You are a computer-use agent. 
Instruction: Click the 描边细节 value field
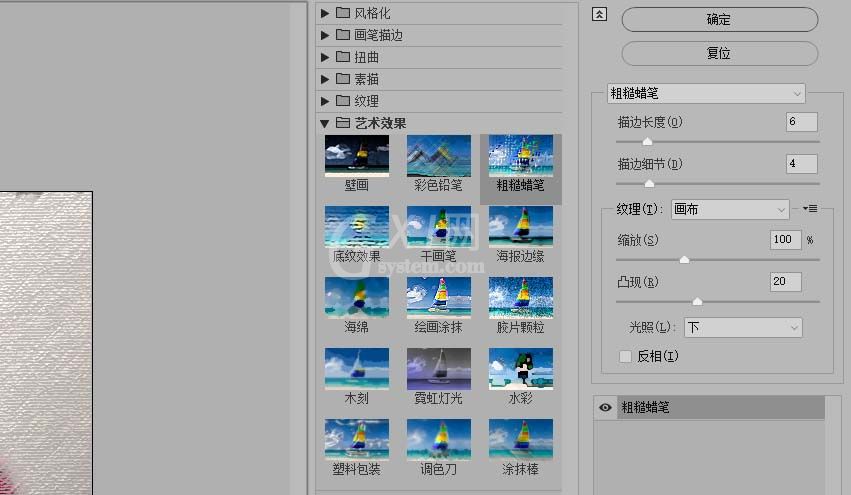point(802,163)
